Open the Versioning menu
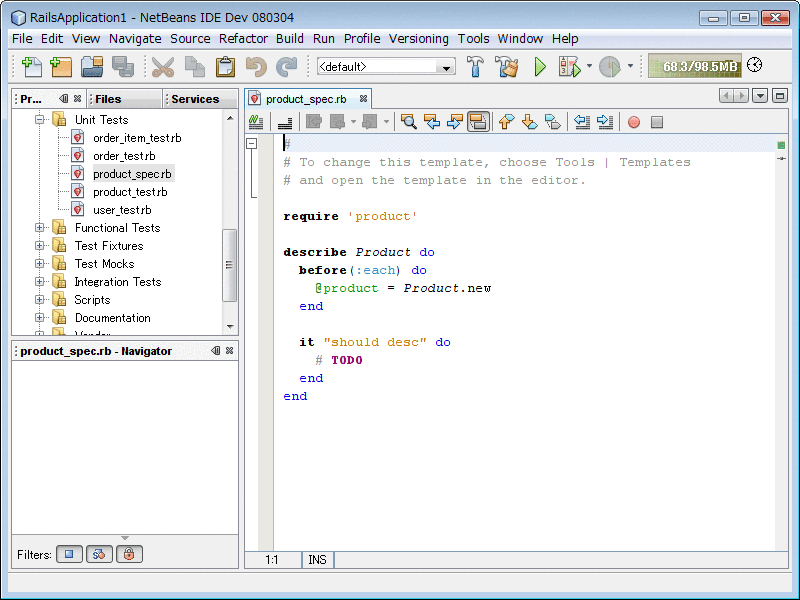The width and height of the screenshot is (800, 600). pyautogui.click(x=418, y=39)
